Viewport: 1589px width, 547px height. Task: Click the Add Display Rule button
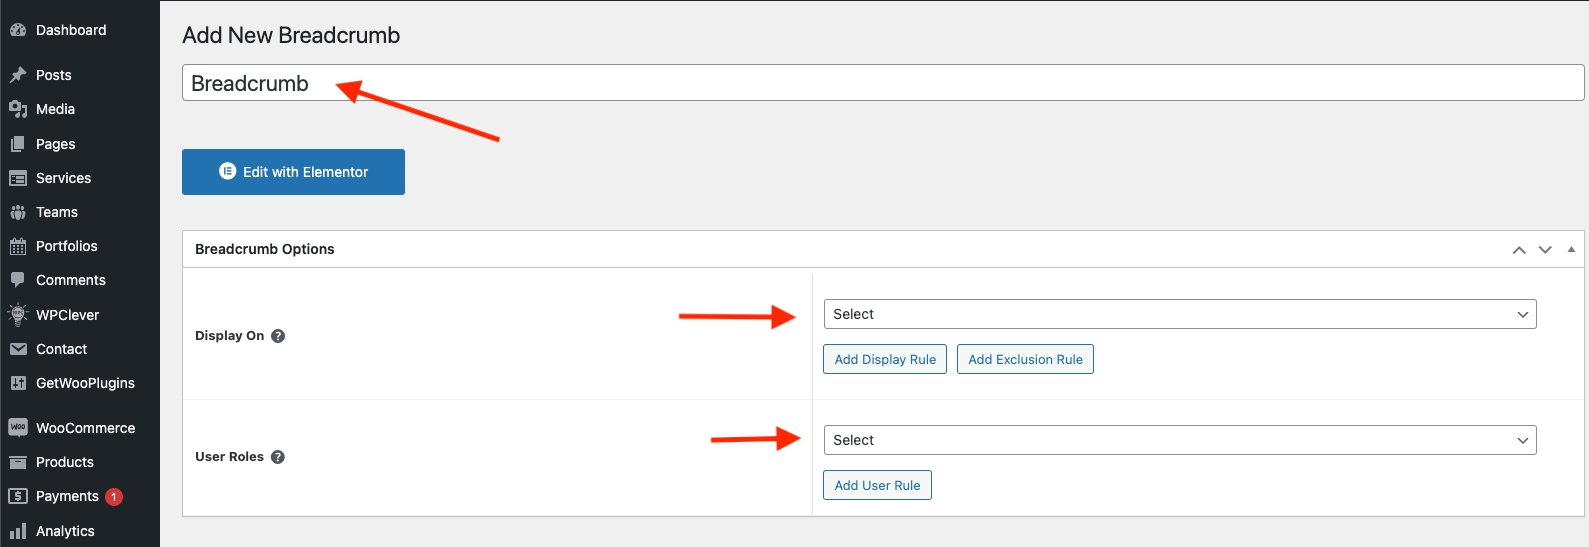885,359
